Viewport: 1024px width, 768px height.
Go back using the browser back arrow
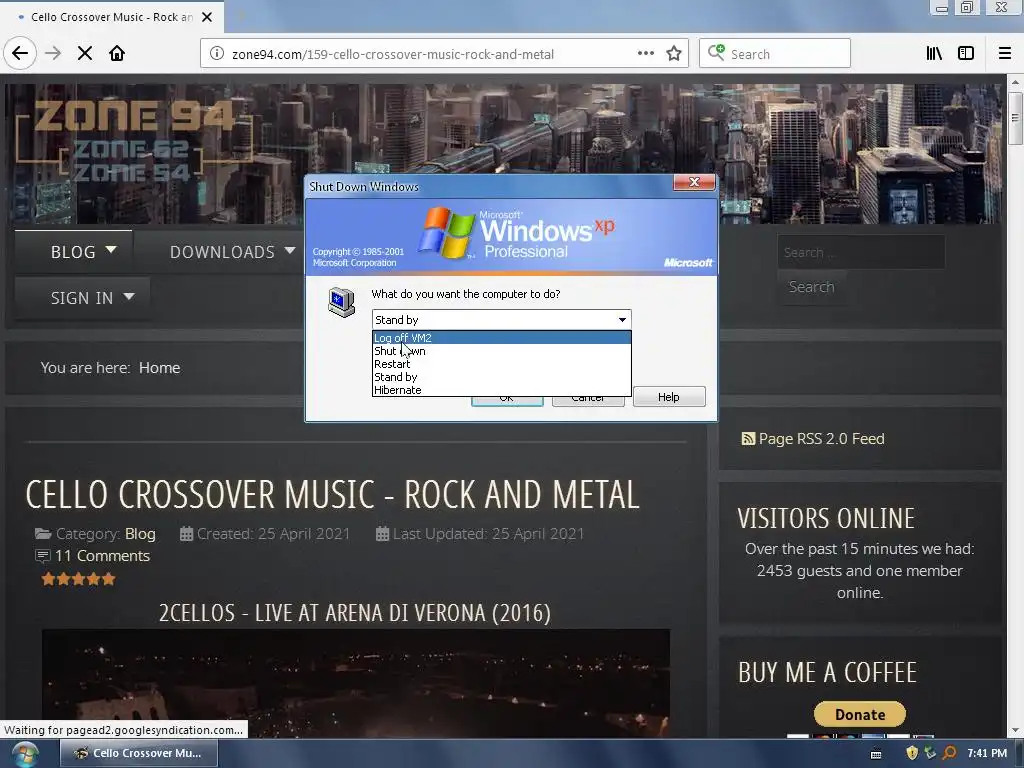coord(20,54)
